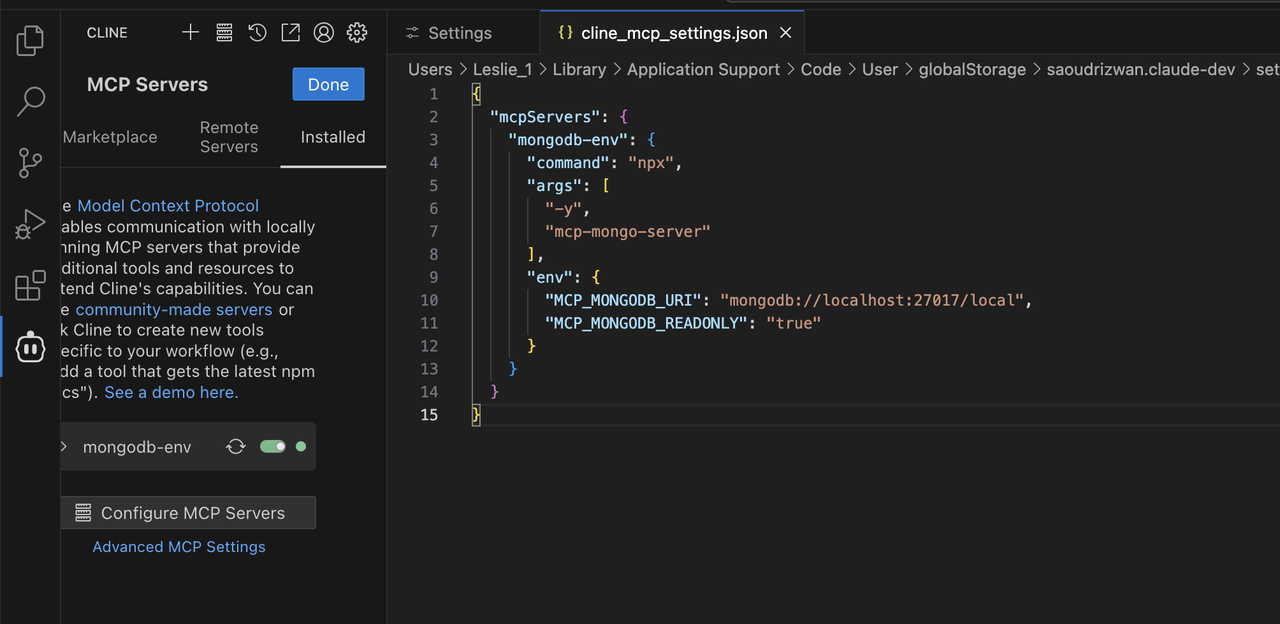Click the Library breadcrumb segment
Screen dimensions: 1280x624
pos(579,69)
